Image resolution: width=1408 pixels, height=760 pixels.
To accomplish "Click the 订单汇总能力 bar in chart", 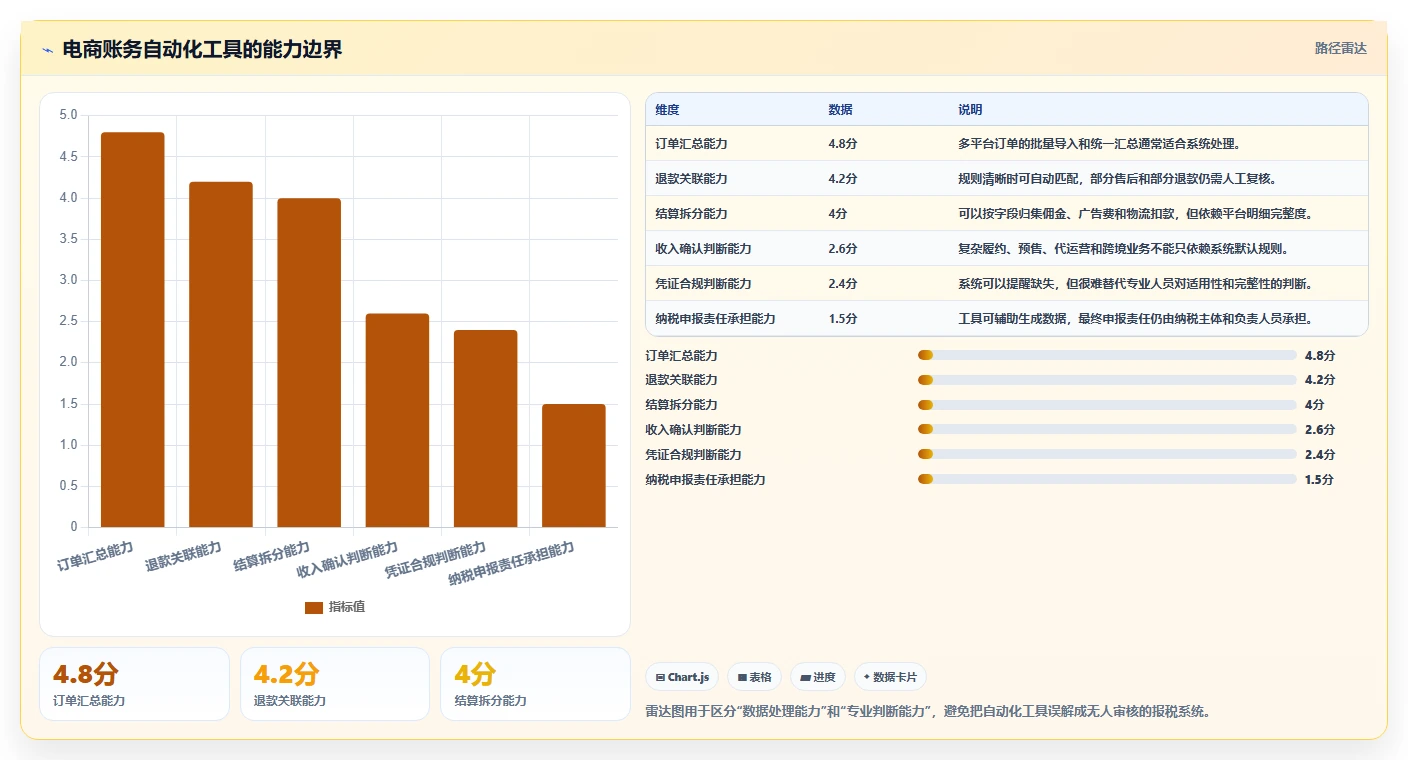I will pyautogui.click(x=133, y=329).
